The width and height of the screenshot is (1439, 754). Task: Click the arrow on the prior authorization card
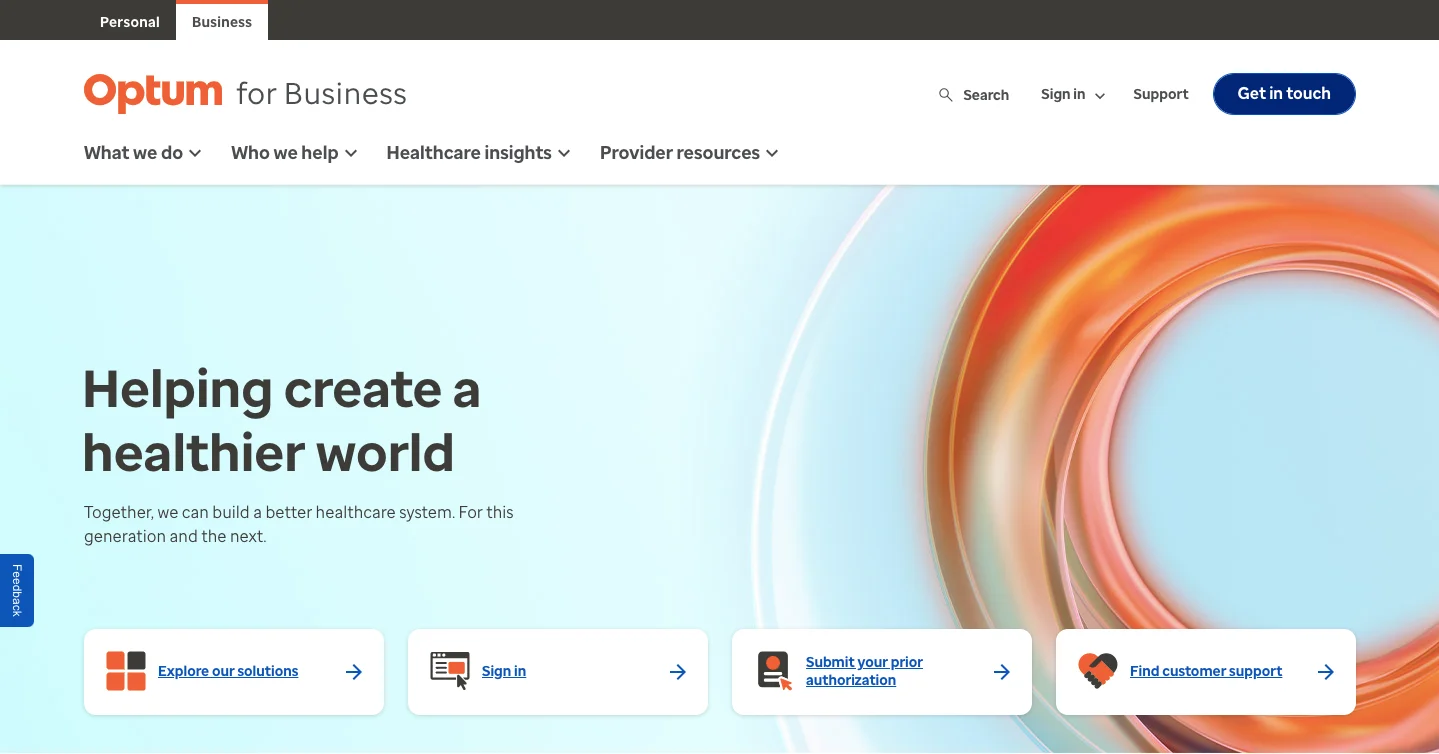[x=1001, y=671]
